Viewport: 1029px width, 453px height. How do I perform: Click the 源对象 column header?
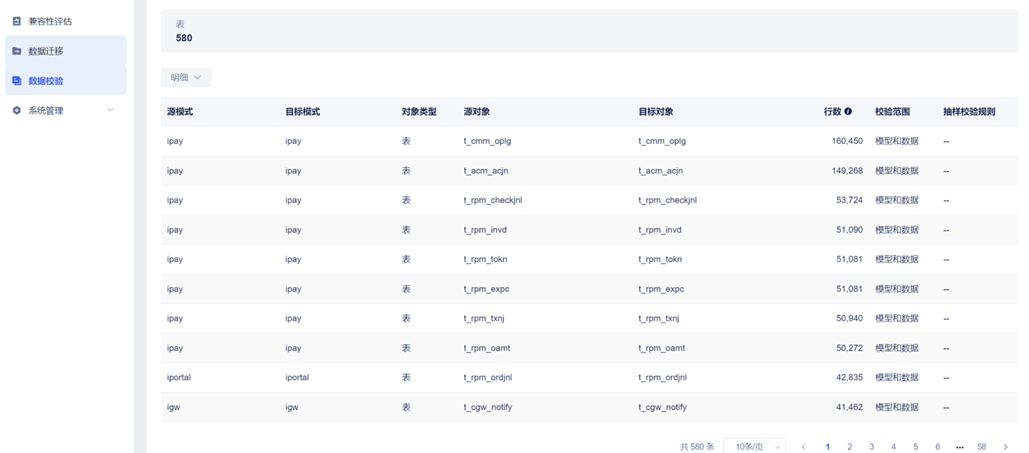tap(476, 112)
